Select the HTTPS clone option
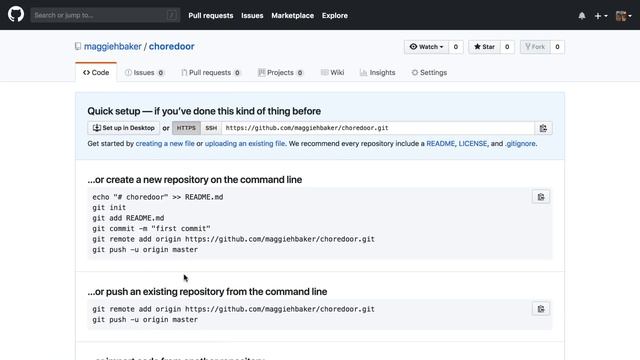Screen dimensions: 640x360 click(186, 128)
